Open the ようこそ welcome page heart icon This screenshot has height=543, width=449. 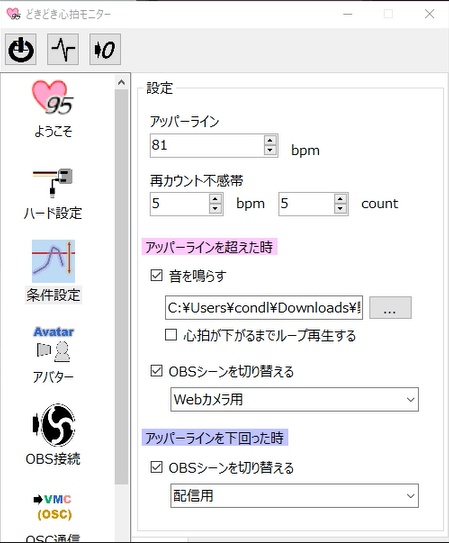(x=53, y=109)
